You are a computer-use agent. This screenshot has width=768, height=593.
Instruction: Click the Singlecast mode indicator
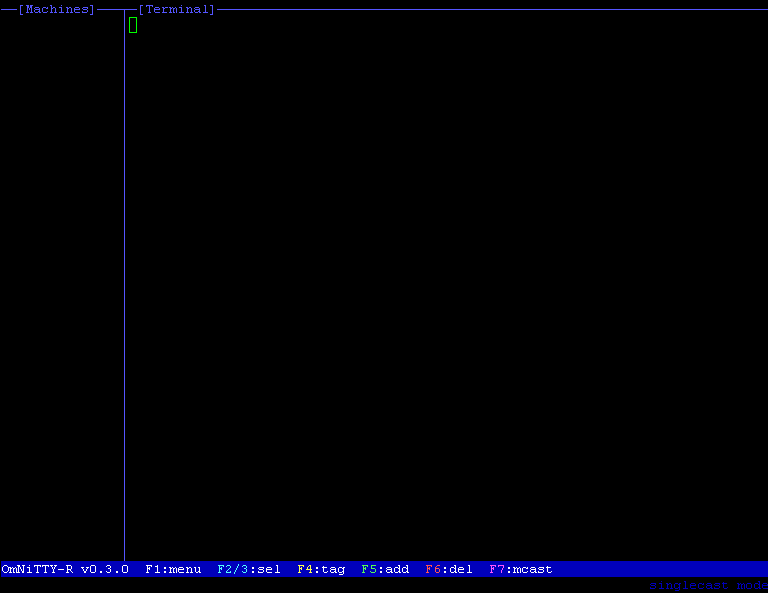[x=708, y=586]
